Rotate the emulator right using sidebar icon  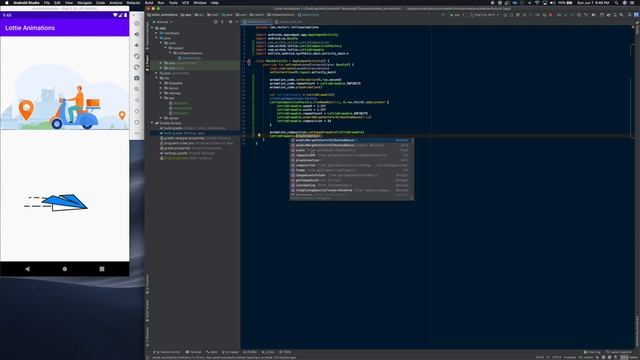(x=137, y=67)
